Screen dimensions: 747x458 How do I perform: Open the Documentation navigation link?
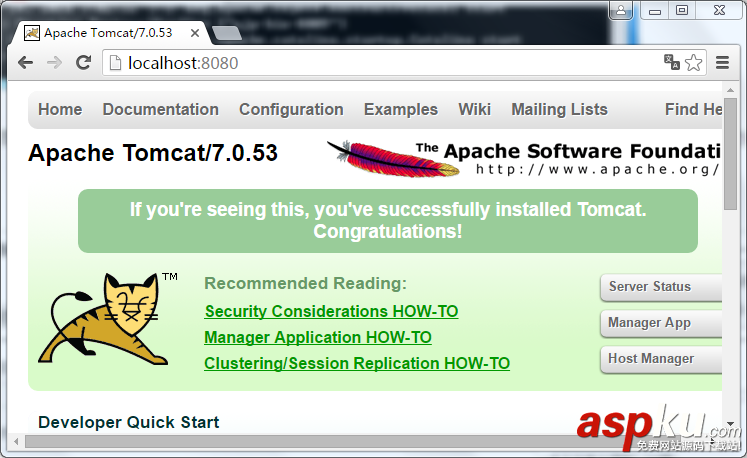coord(161,110)
